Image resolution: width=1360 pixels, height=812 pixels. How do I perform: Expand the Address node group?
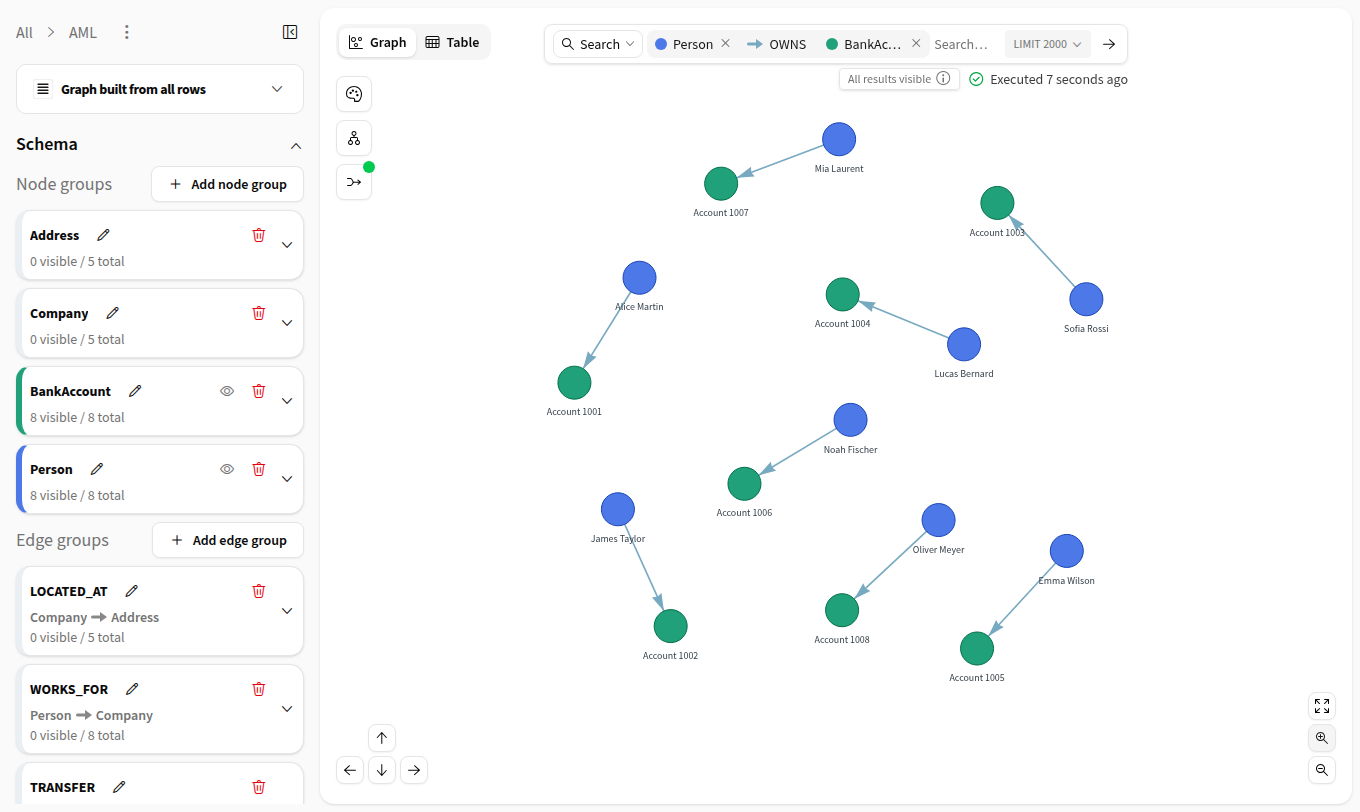287,245
